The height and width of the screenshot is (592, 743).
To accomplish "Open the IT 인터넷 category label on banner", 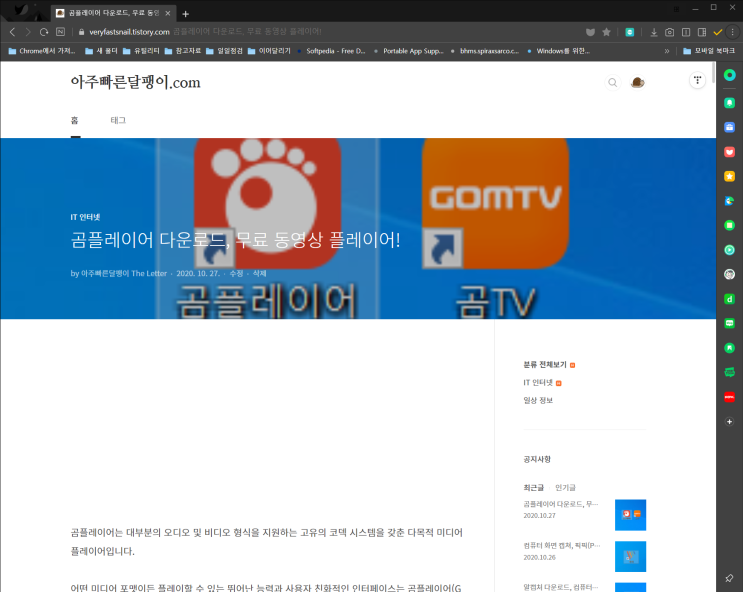I will tap(85, 217).
